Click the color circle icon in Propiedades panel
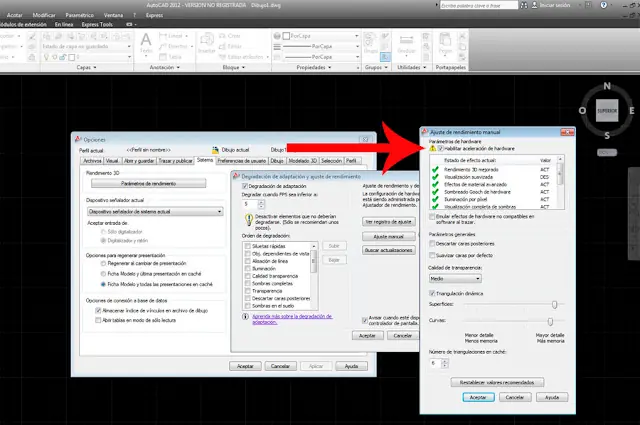Screen dimensions: 640x425 coord(277,36)
